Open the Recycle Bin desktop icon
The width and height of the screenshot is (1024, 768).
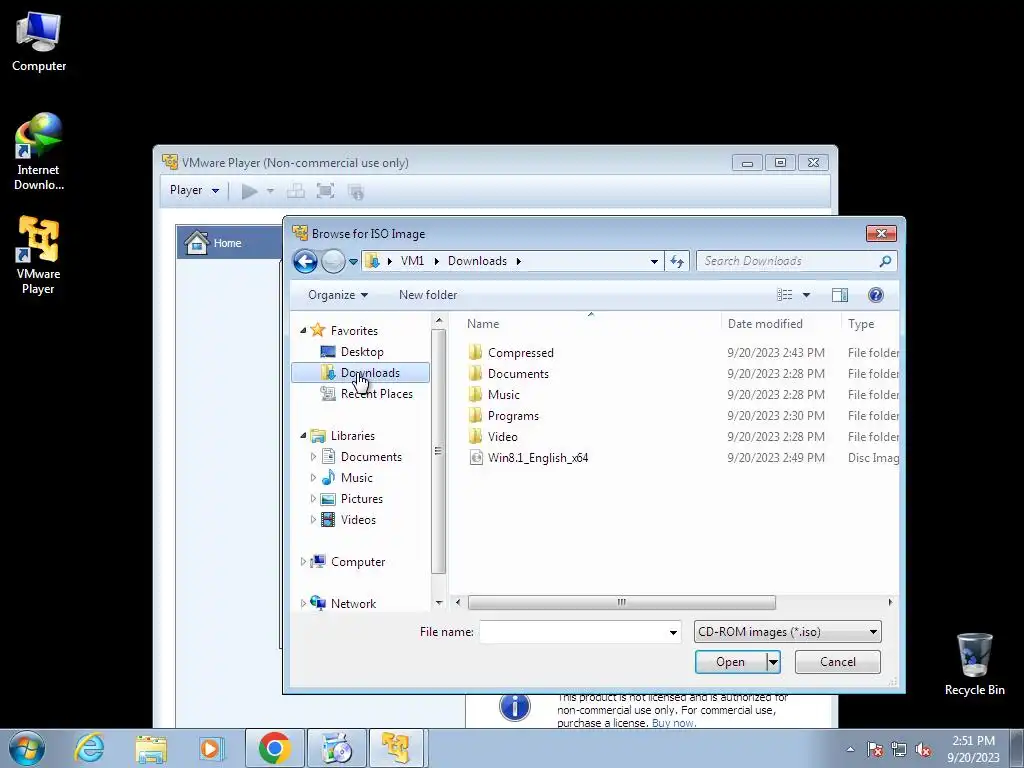[974, 664]
